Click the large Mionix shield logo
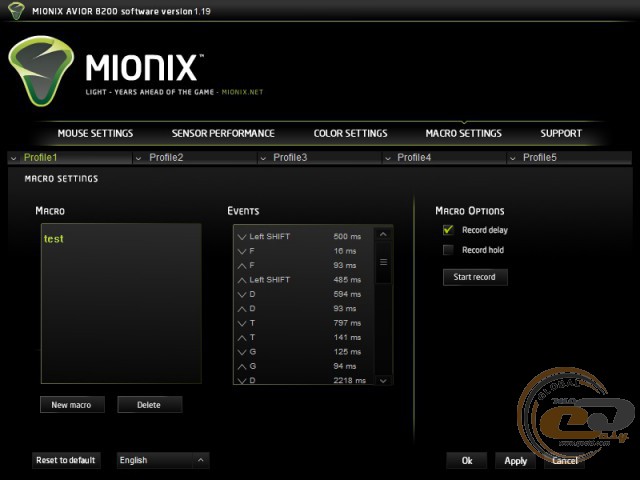640x480 pixels. [x=41, y=71]
